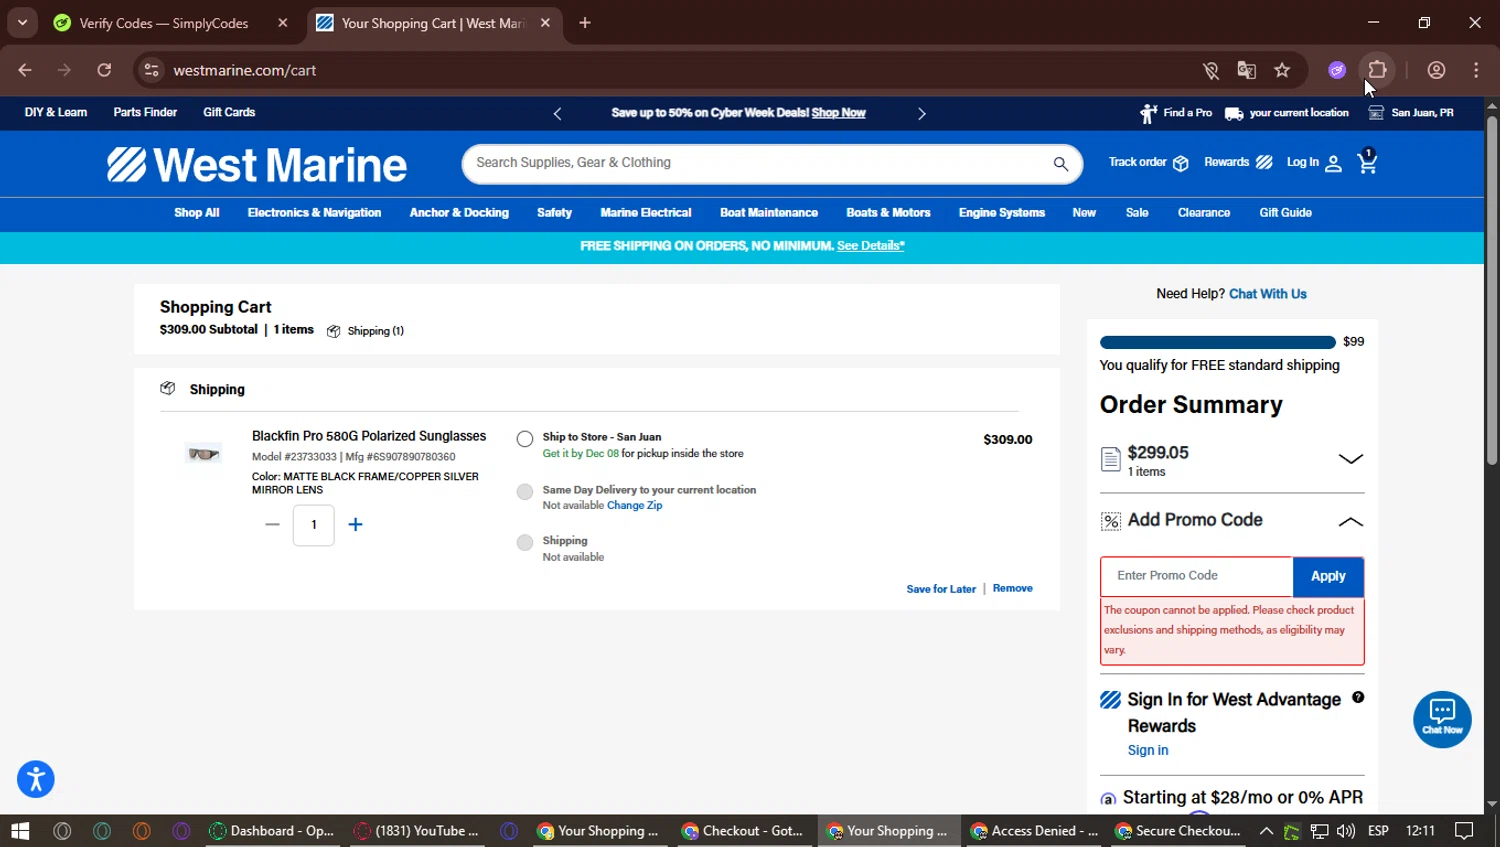The width and height of the screenshot is (1500, 847).
Task: Click the page vertical scrollbar
Action: (x=1492, y=290)
